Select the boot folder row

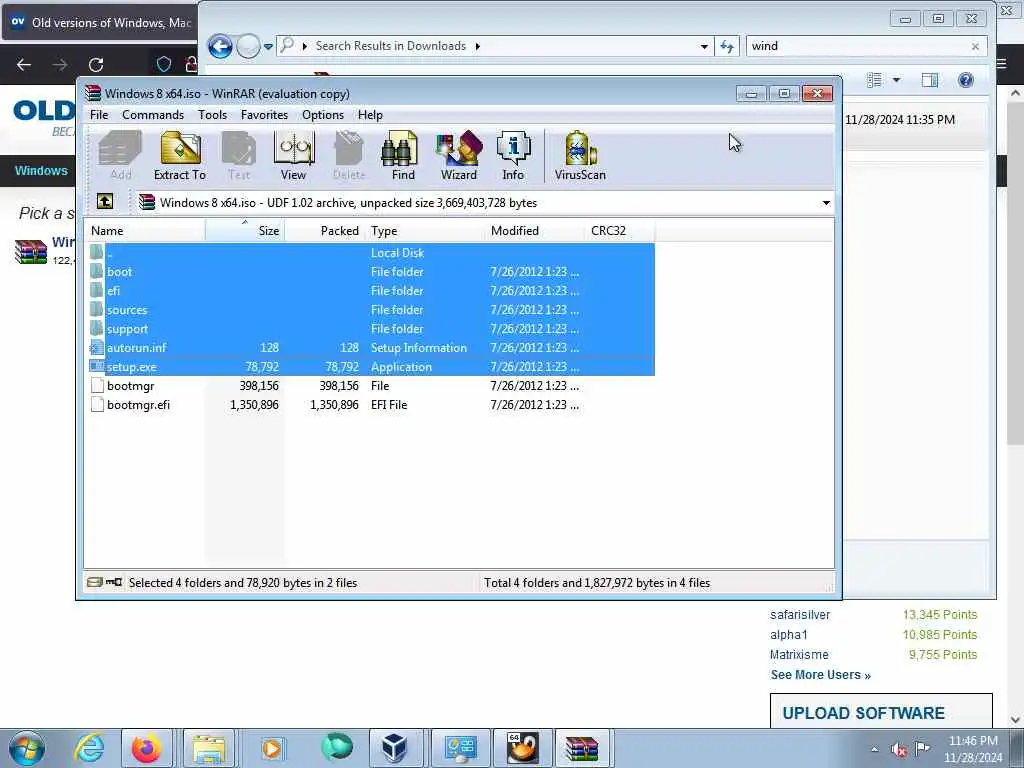(x=371, y=272)
